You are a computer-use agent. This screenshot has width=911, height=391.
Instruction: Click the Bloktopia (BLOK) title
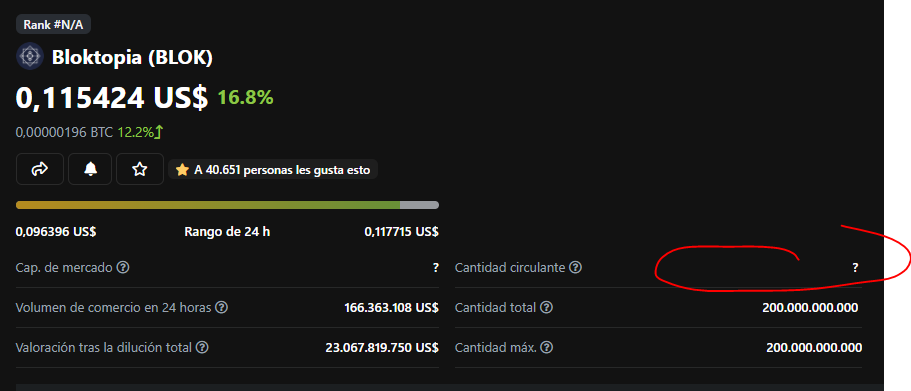[132, 57]
